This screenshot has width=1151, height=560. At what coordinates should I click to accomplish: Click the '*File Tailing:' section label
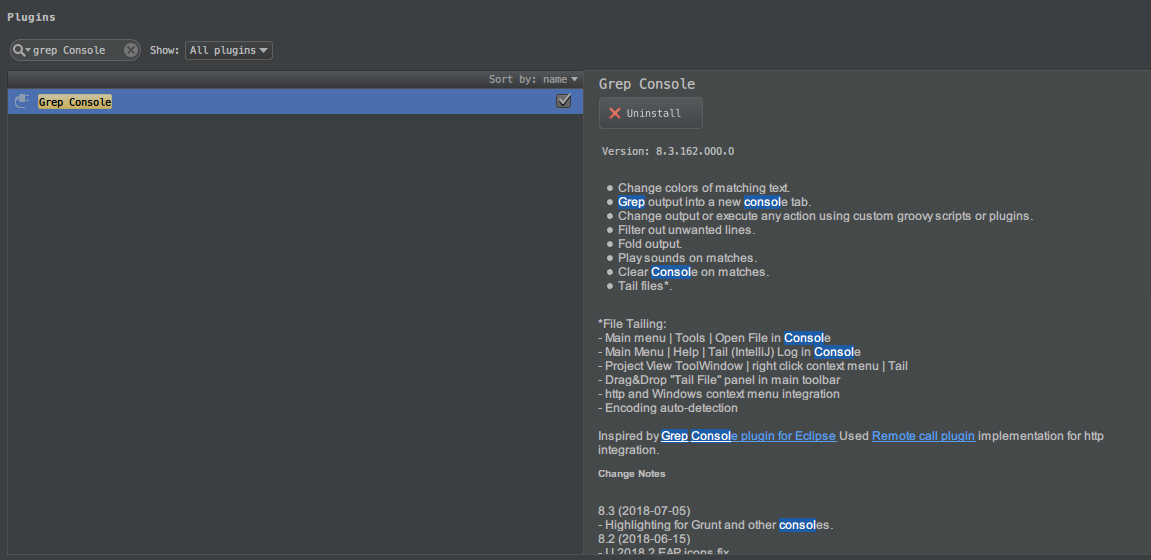[x=632, y=324]
